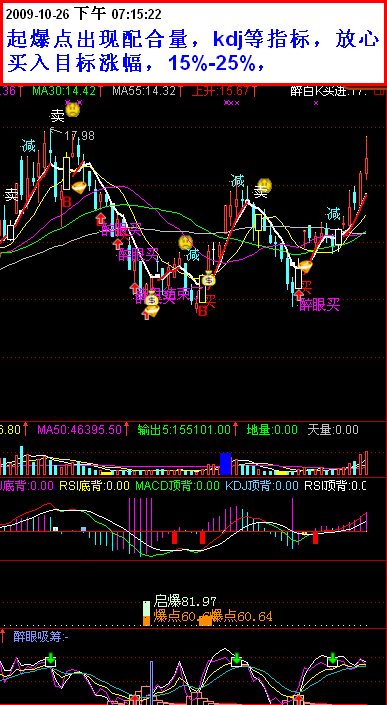Click the 17.98 high price label

coord(80,136)
